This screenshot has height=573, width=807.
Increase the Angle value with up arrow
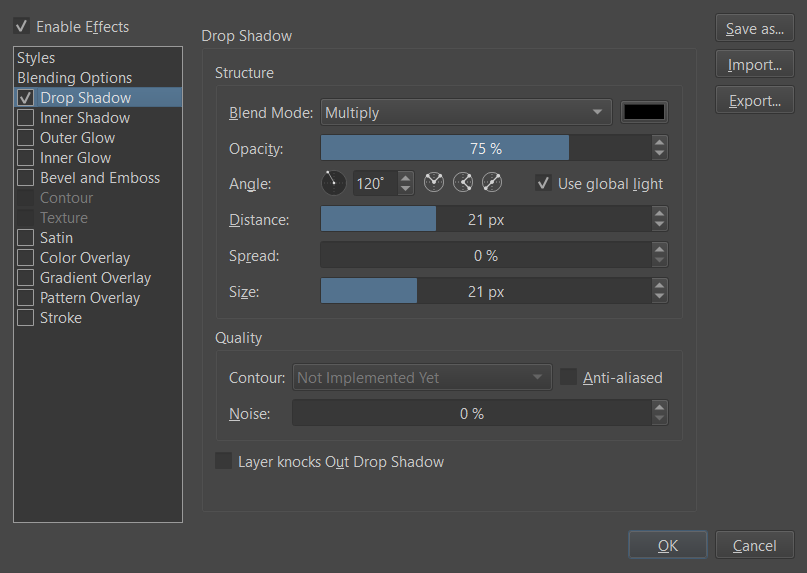click(405, 178)
